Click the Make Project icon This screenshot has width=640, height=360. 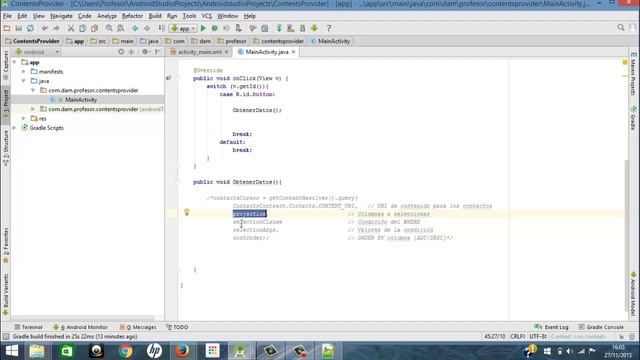(x=162, y=28)
